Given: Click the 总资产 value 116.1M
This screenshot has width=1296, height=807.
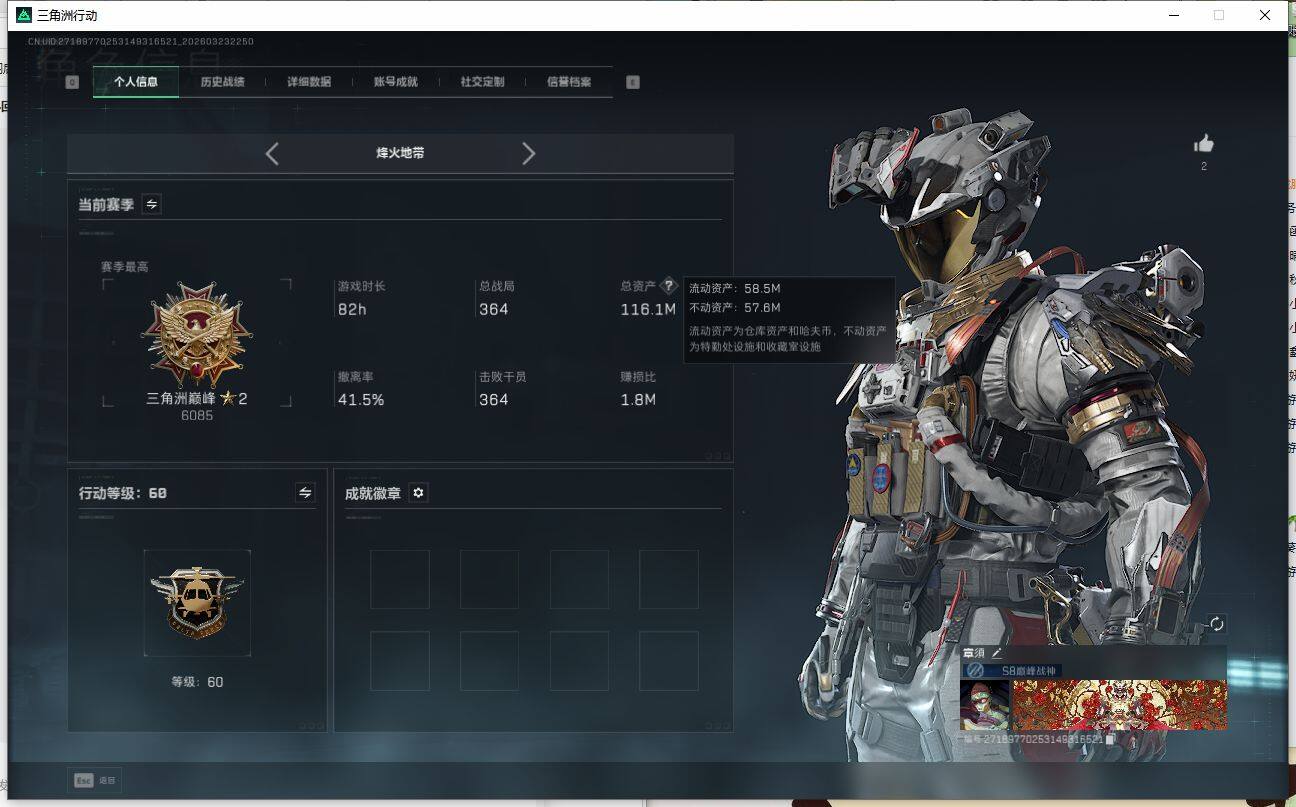Looking at the screenshot, I should [648, 310].
